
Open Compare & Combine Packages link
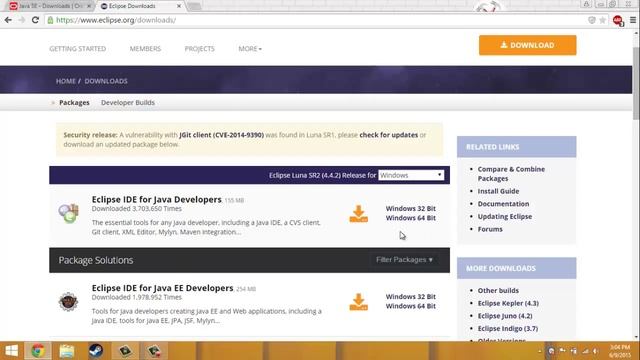511,173
